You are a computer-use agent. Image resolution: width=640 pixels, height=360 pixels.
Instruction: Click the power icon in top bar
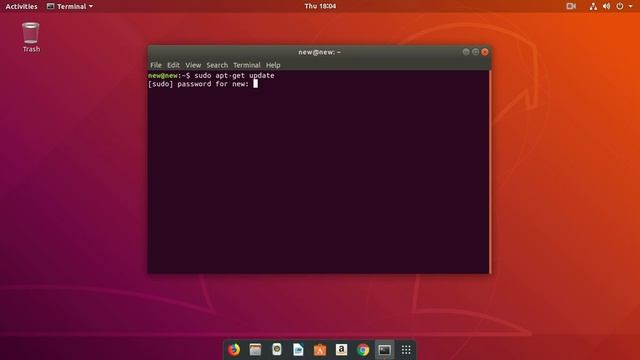(x=620, y=6)
